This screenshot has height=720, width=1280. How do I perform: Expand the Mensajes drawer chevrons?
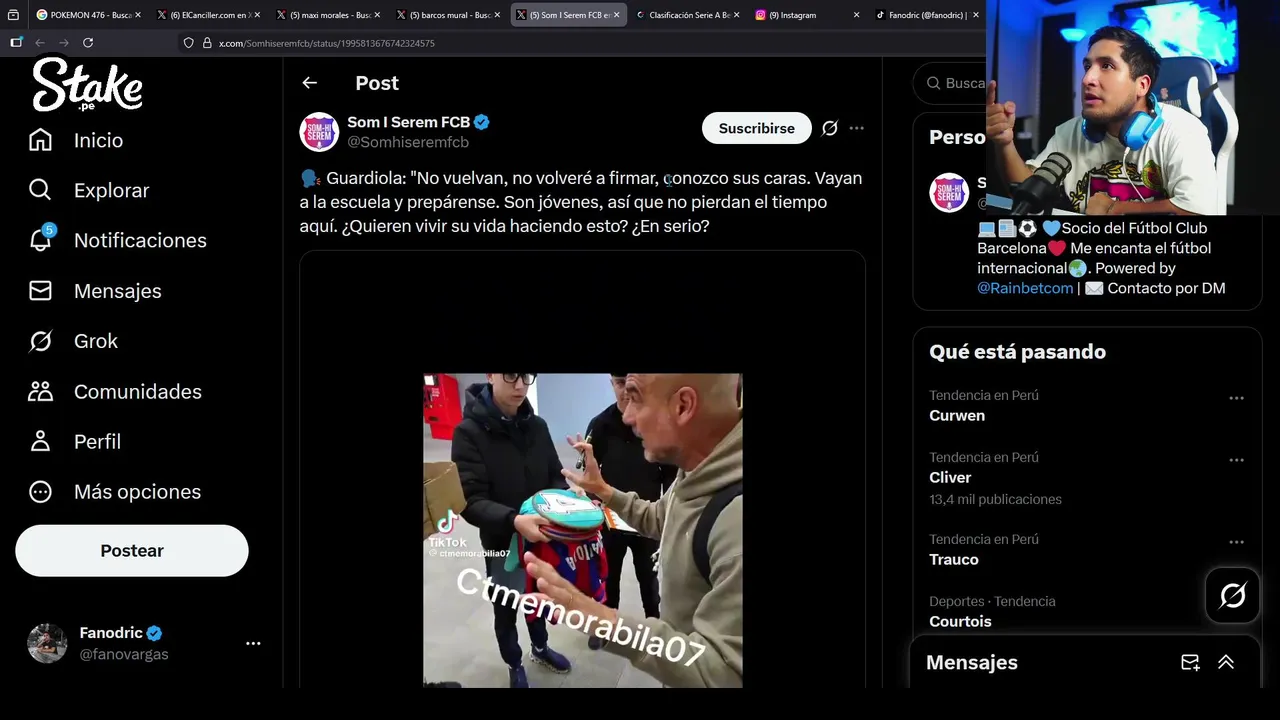[1226, 662]
